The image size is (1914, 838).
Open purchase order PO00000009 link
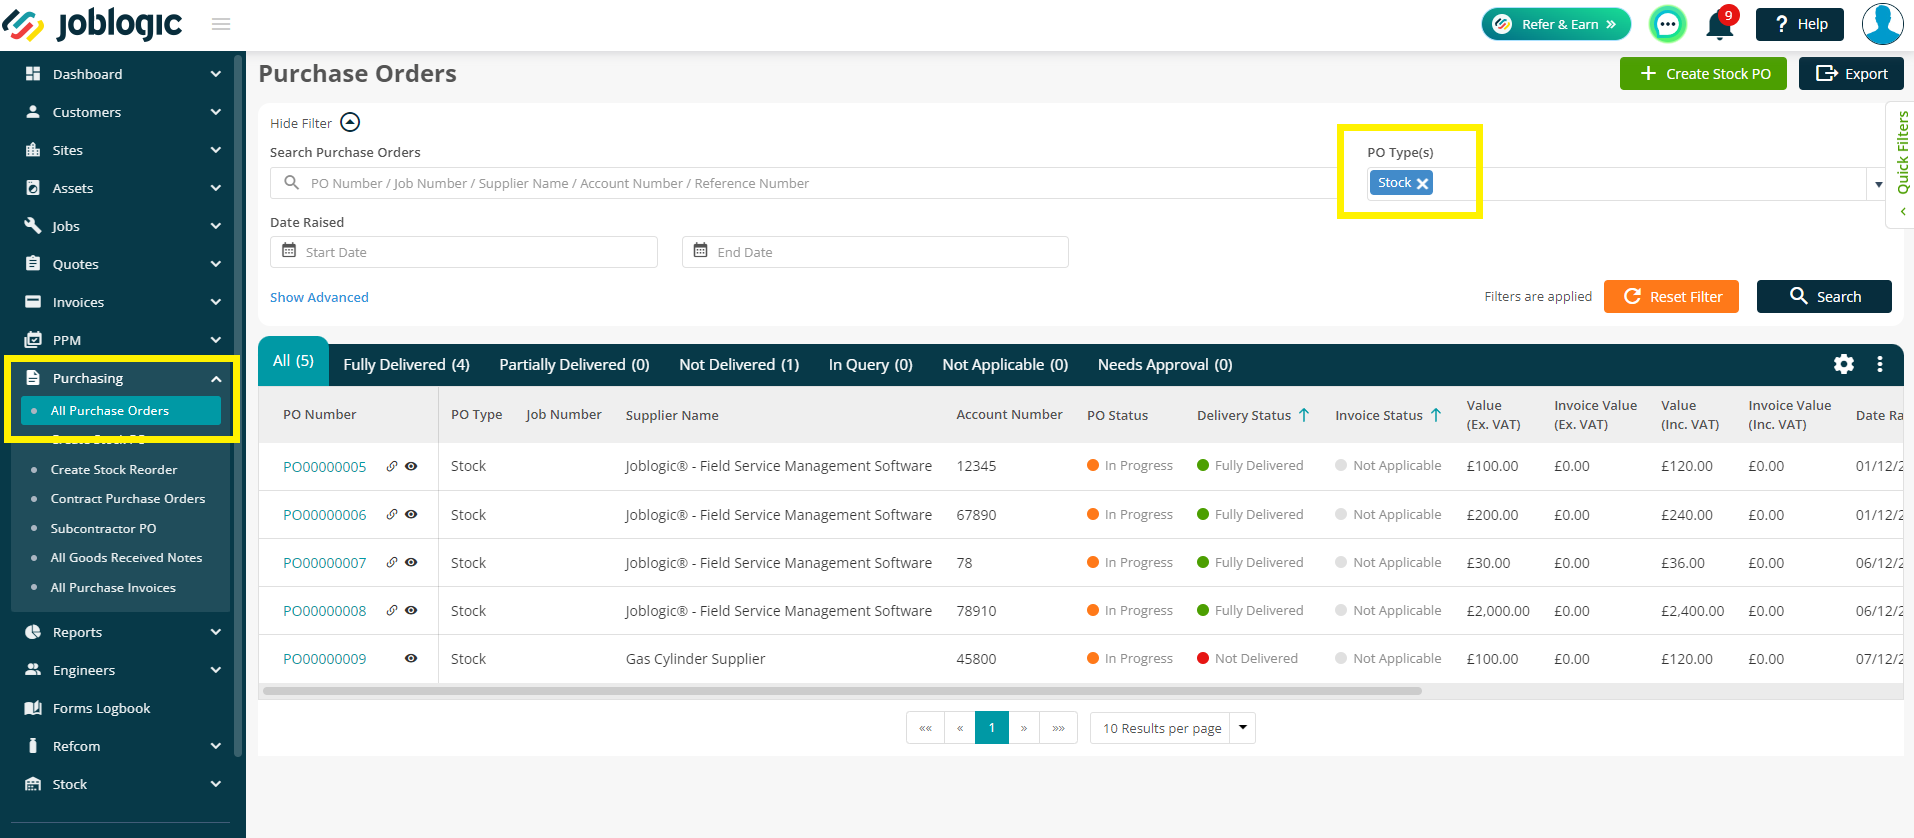pos(324,659)
